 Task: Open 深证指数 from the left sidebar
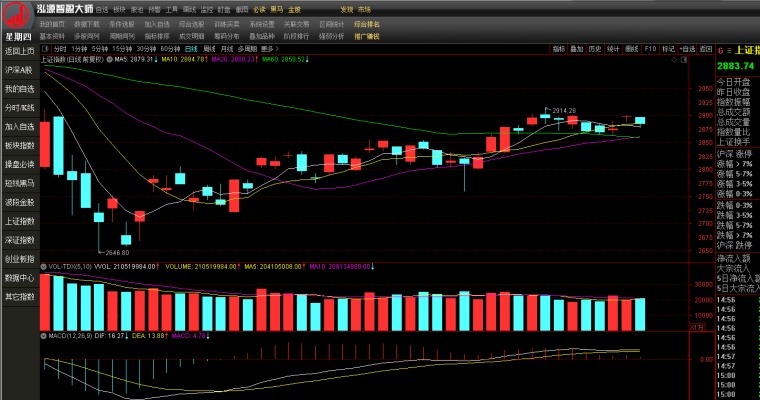20,240
